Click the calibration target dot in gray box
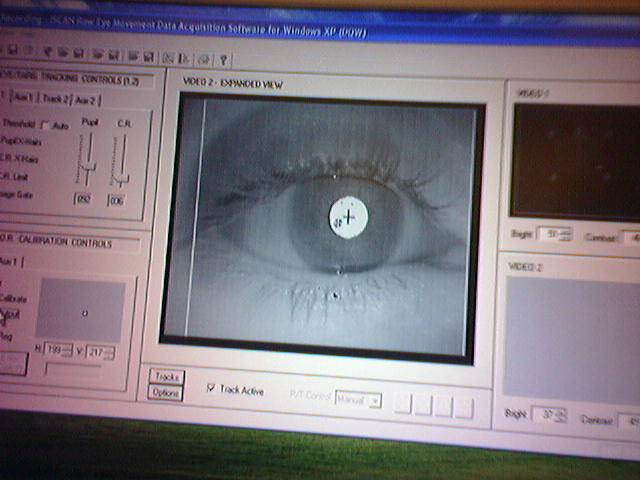Screen dimensions: 640x480 85,313
